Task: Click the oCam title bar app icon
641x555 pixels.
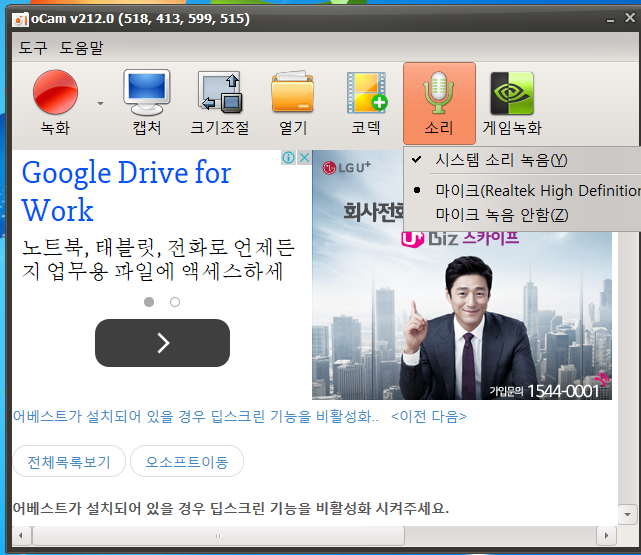Action: (20, 19)
